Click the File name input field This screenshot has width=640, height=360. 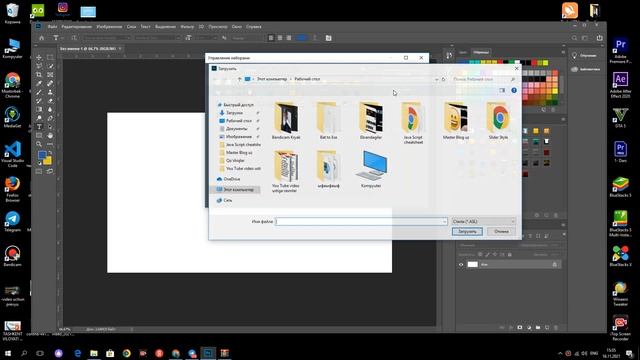(361, 221)
